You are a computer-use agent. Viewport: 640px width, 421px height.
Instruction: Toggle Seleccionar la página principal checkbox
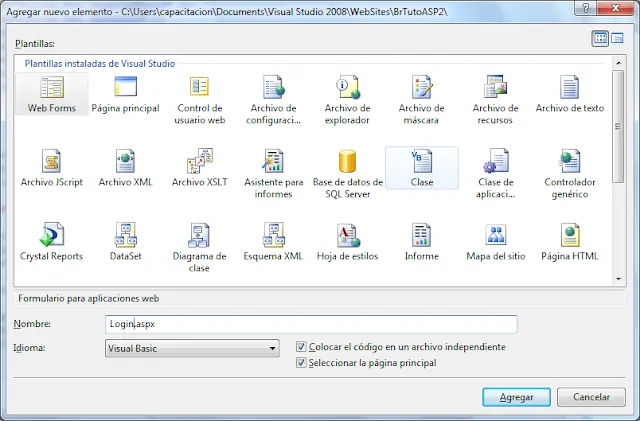301,363
